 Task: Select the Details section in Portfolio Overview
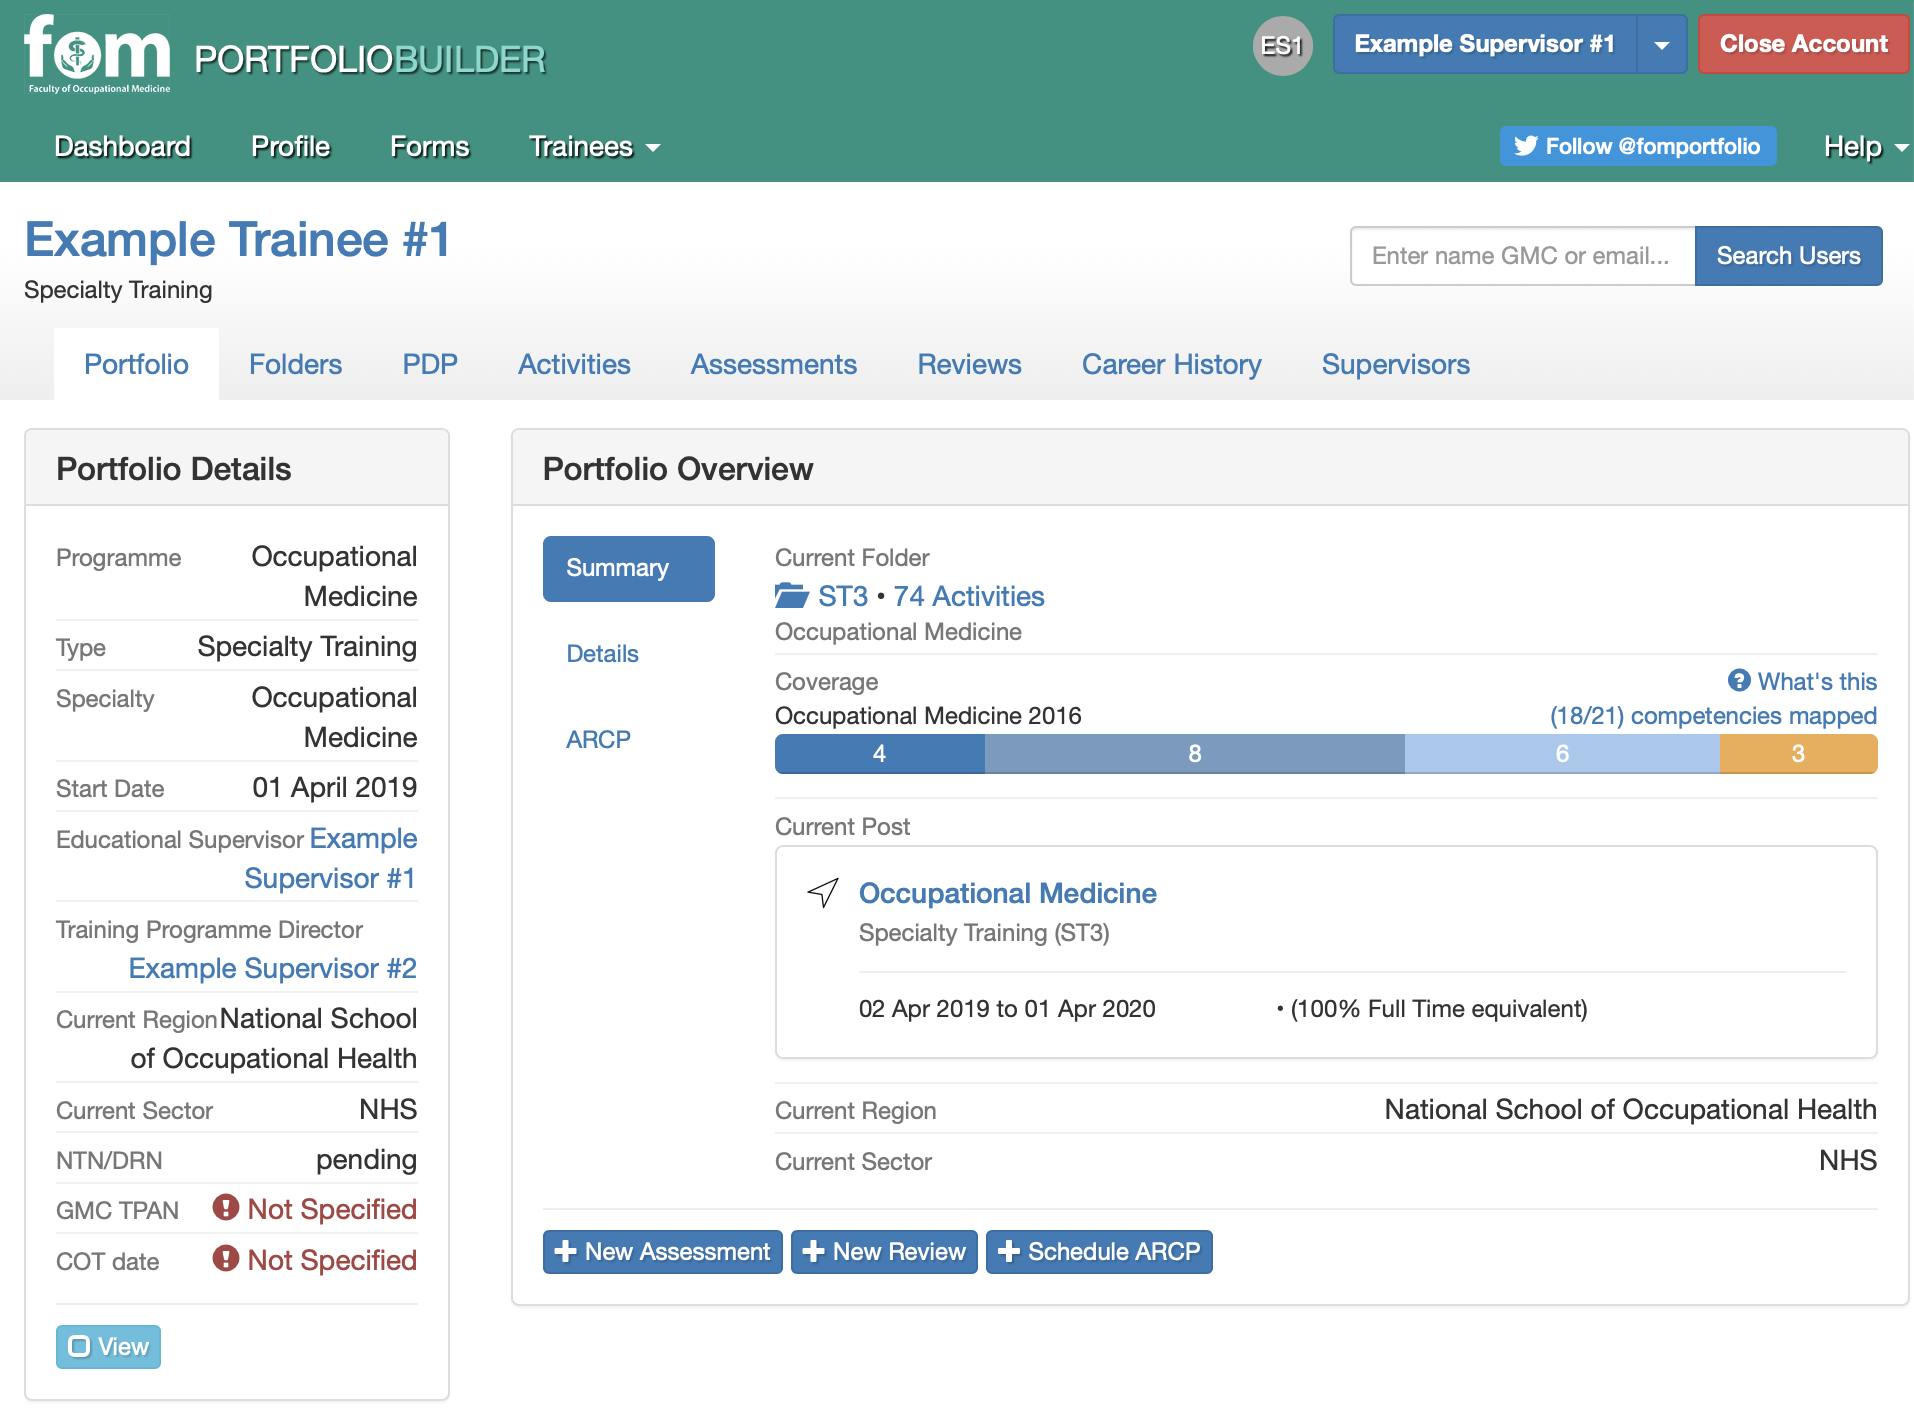coord(602,654)
